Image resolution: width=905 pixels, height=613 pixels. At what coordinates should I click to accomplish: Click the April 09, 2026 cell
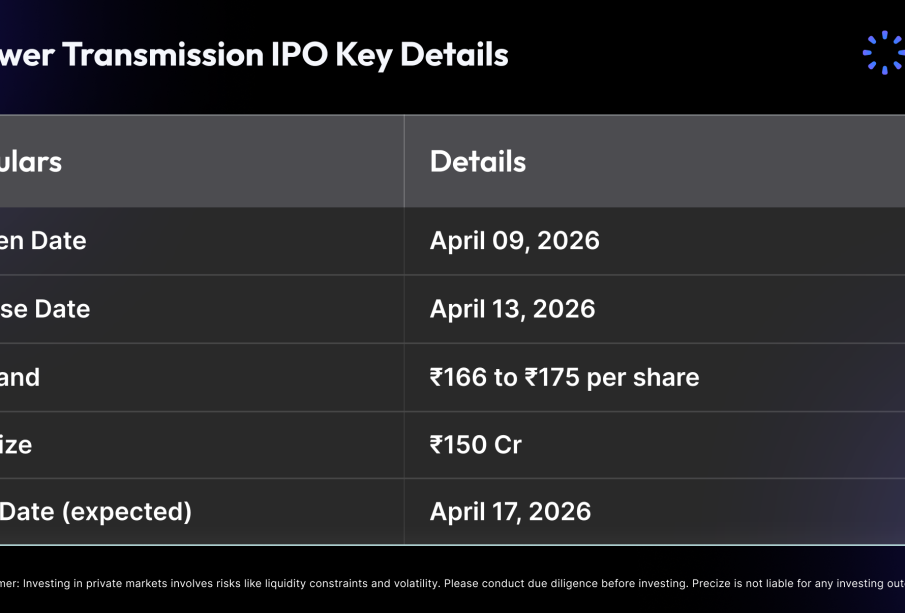point(514,241)
